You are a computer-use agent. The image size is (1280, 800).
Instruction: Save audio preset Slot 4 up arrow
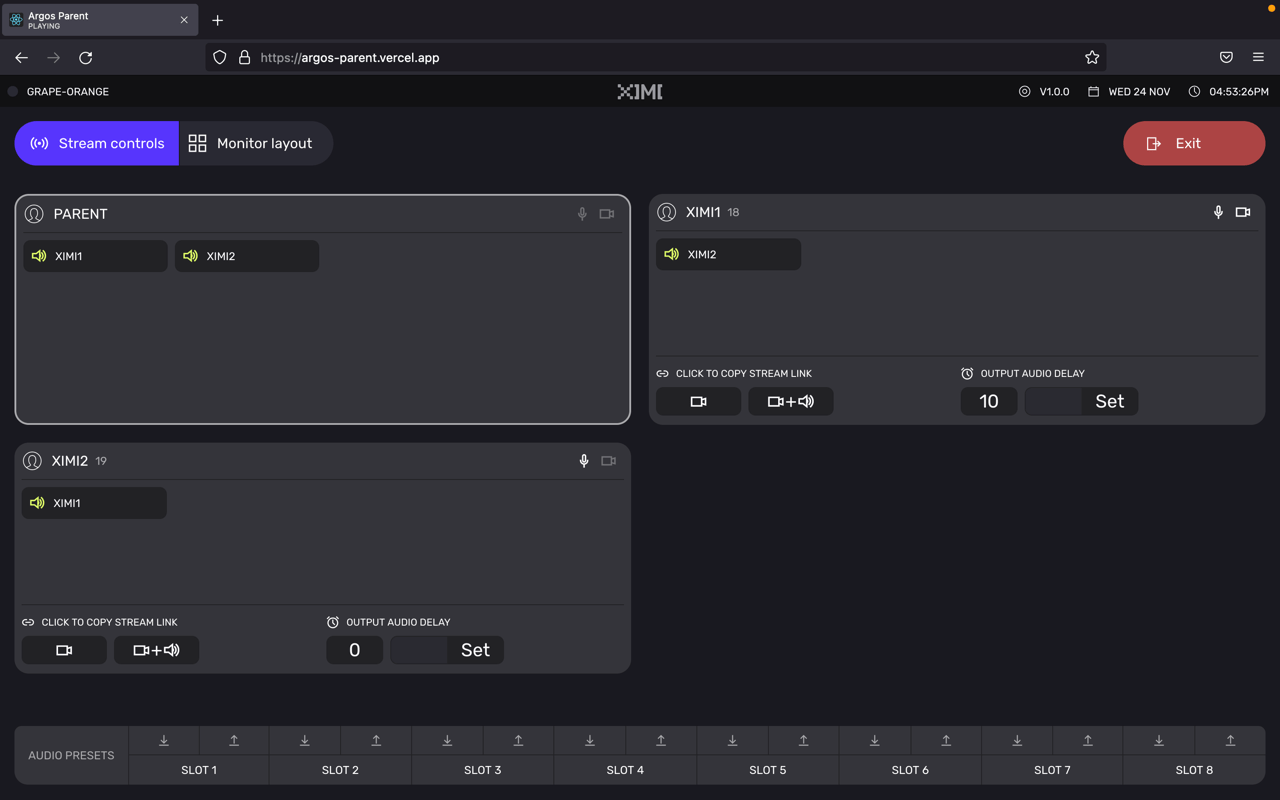coord(661,740)
